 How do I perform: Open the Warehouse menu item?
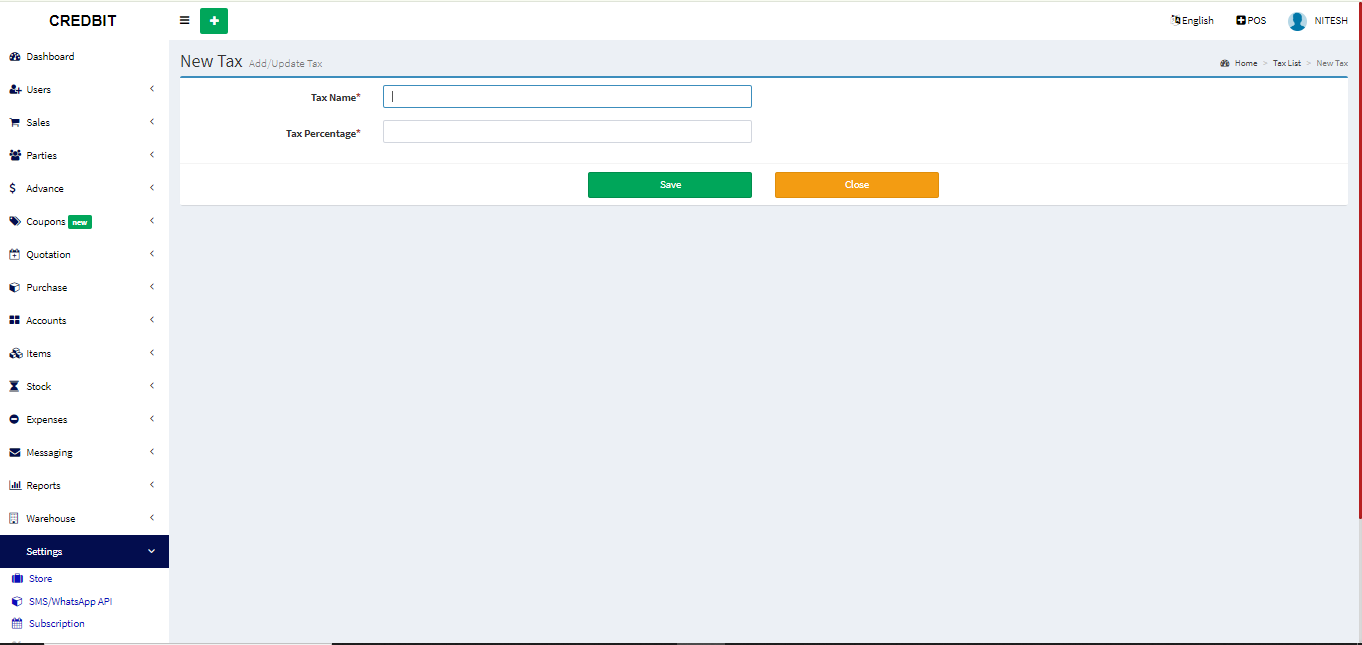[x=84, y=519]
